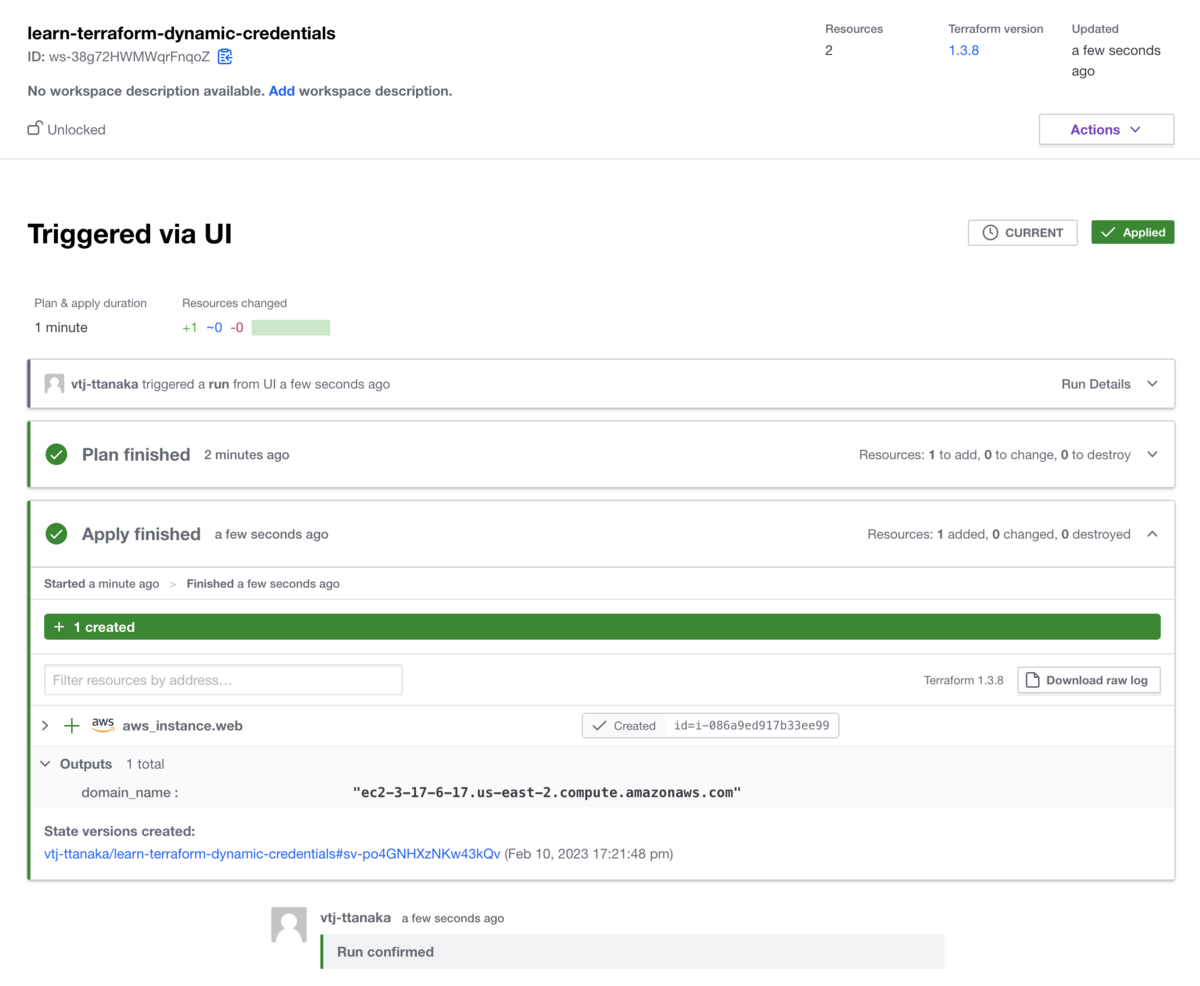Viewport: 1200px width, 986px height.
Task: Collapse the Apply finished section chevron
Action: coord(1152,534)
